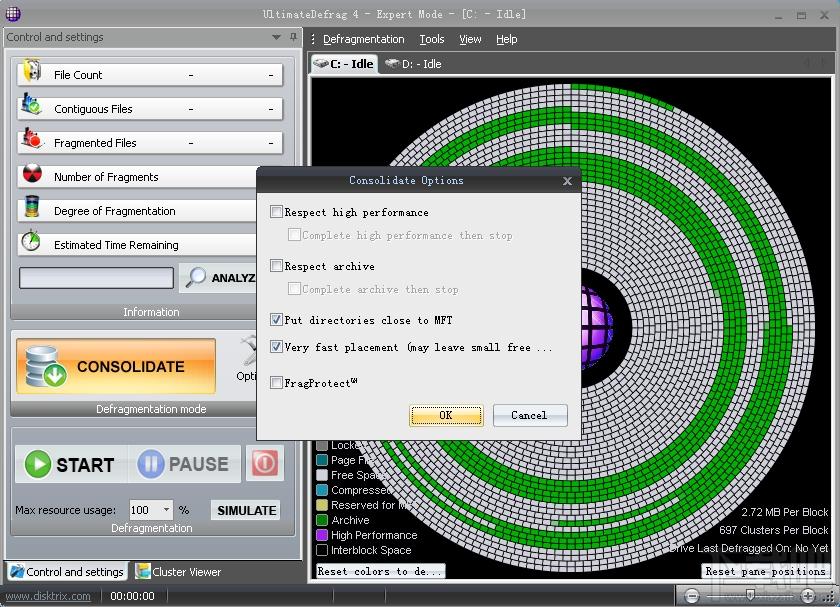The image size is (840, 607).
Task: Close the Consolidate Options dialog
Action: [x=567, y=181]
